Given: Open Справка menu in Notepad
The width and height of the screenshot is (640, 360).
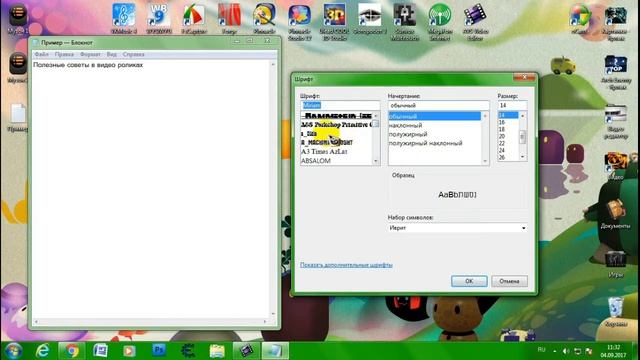Looking at the screenshot, I should pyautogui.click(x=133, y=54).
